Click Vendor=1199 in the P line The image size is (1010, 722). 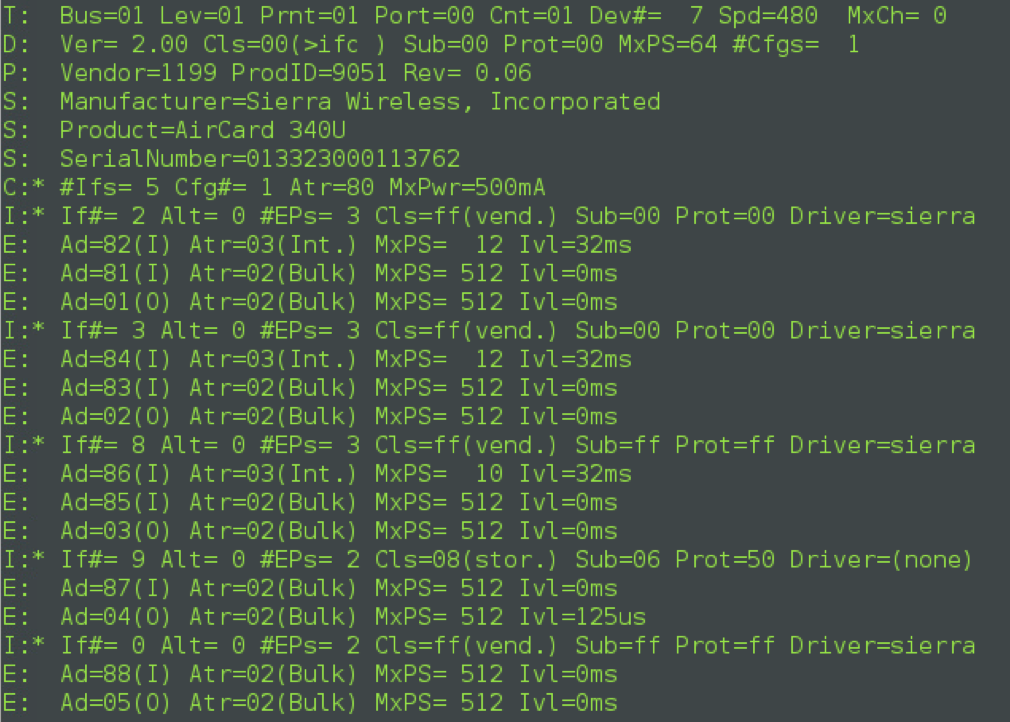138,73
